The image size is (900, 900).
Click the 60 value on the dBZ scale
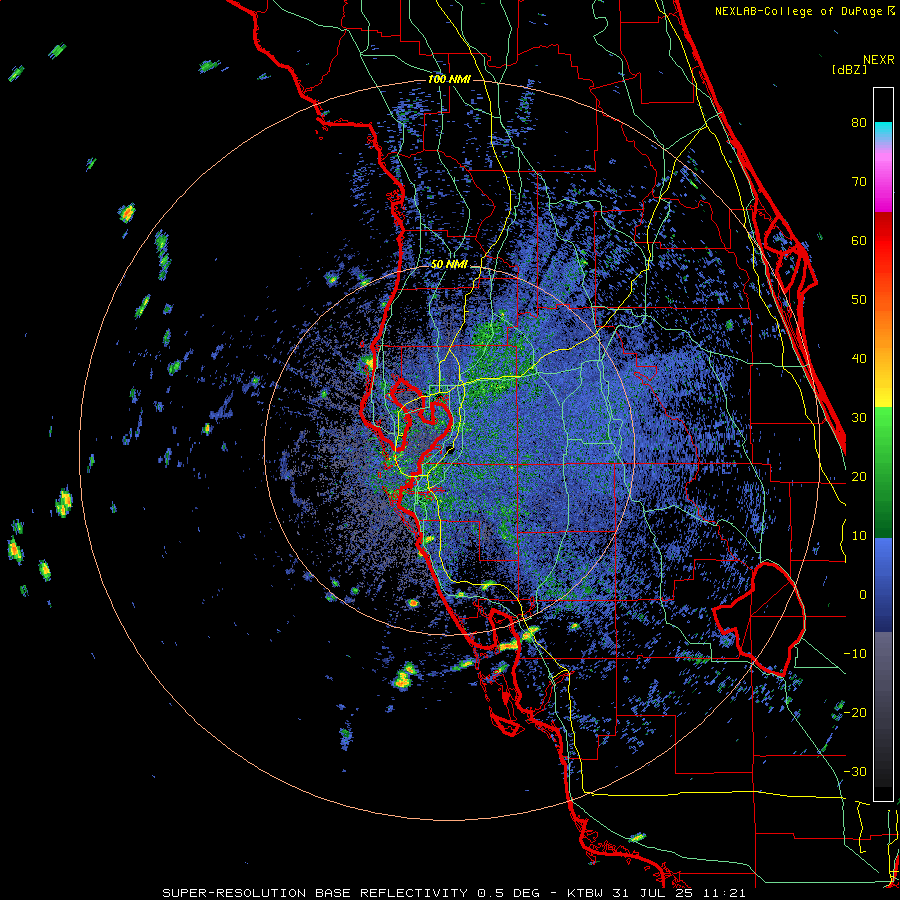tap(859, 240)
